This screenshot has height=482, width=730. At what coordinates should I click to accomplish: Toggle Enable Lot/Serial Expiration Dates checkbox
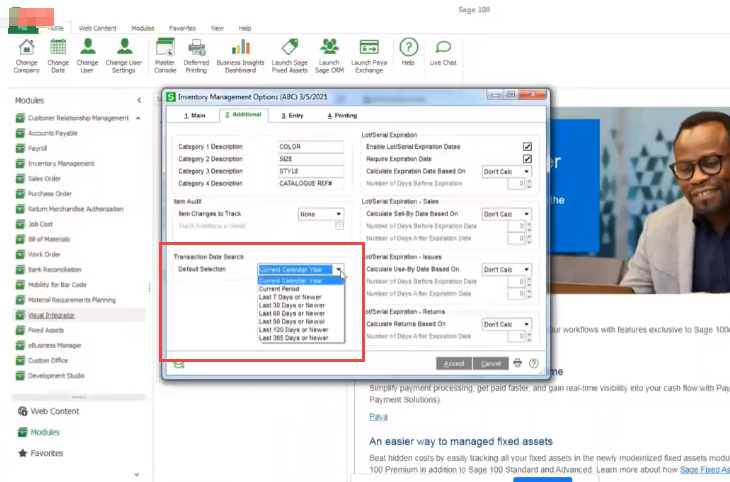pos(527,146)
